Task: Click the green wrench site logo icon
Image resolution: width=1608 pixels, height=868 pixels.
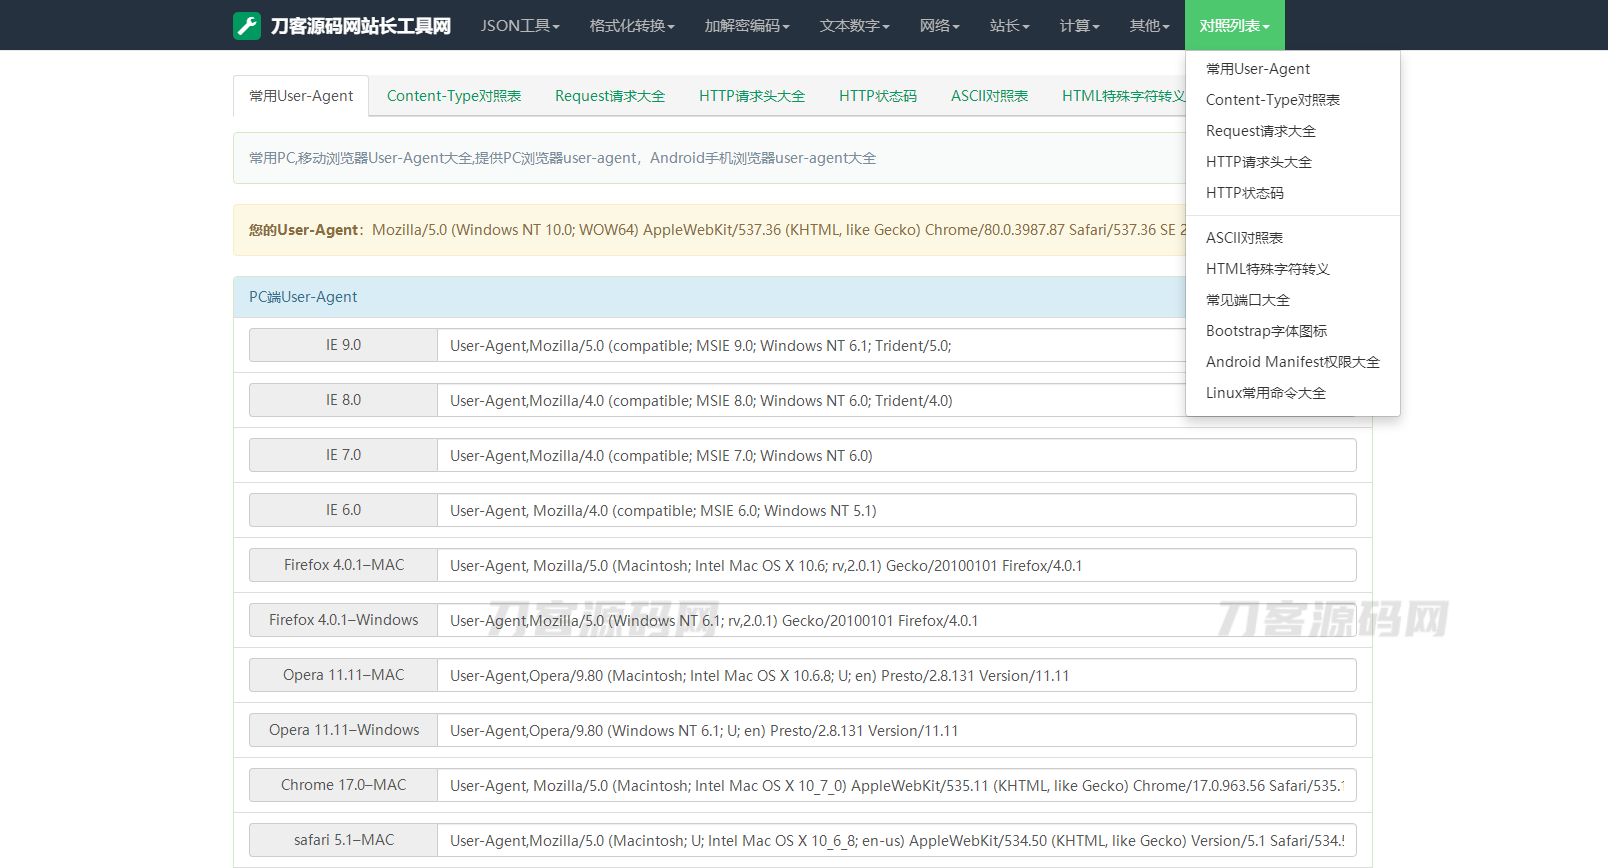Action: [x=246, y=26]
